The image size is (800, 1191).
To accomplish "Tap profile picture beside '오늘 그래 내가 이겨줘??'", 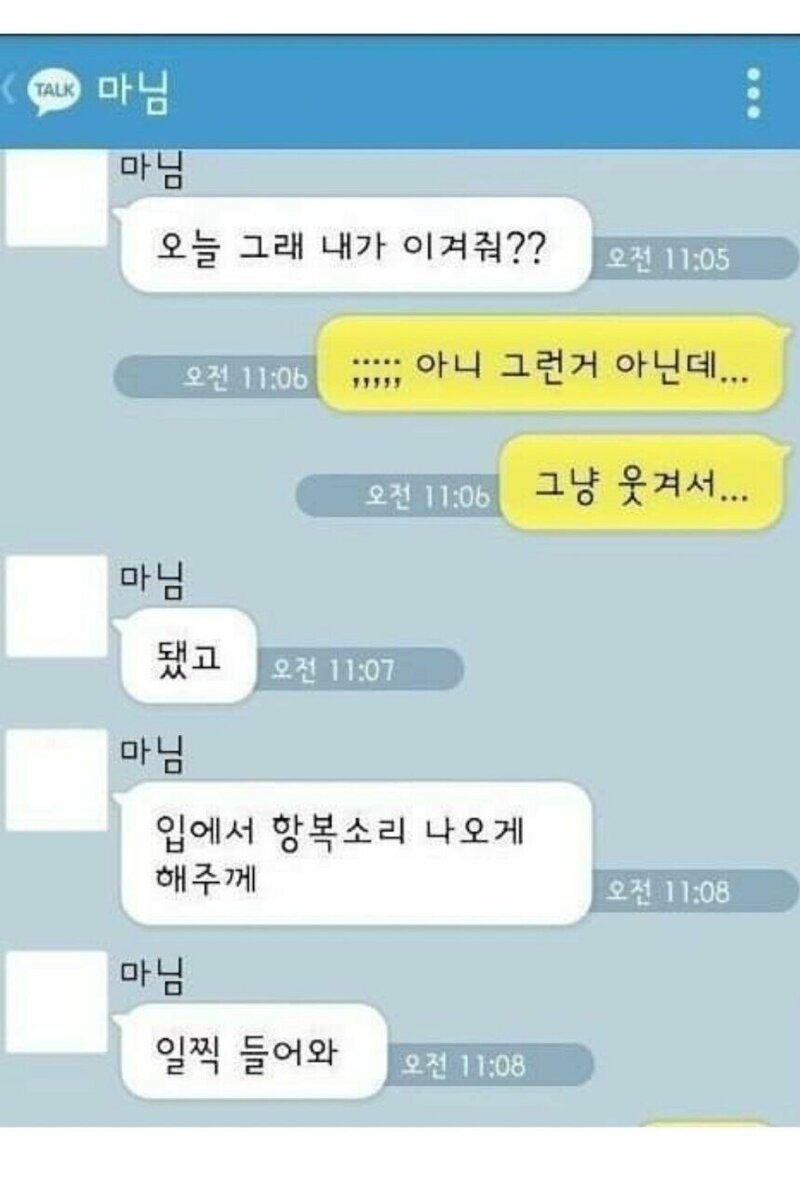I will [x=57, y=197].
